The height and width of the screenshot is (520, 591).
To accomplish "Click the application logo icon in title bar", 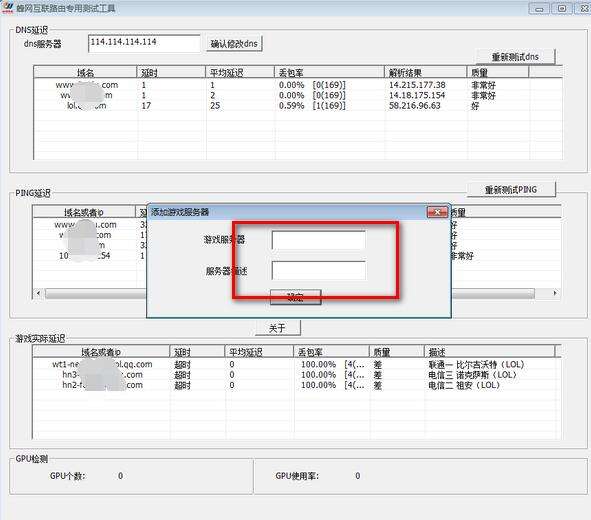I will (7, 7).
